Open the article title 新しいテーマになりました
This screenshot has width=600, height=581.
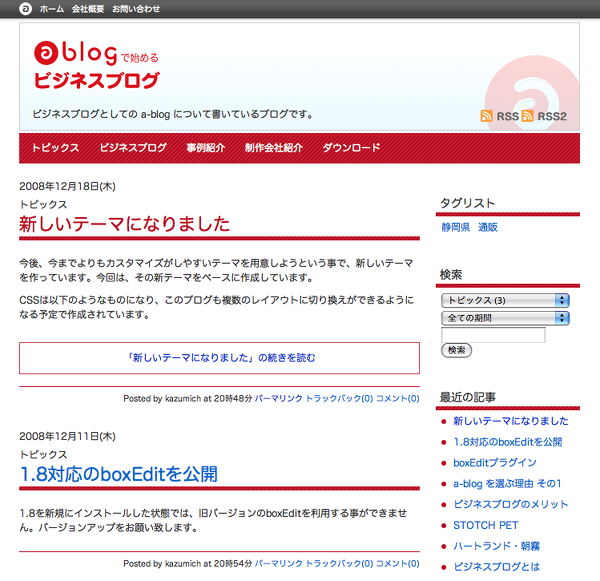pyautogui.click(x=125, y=224)
